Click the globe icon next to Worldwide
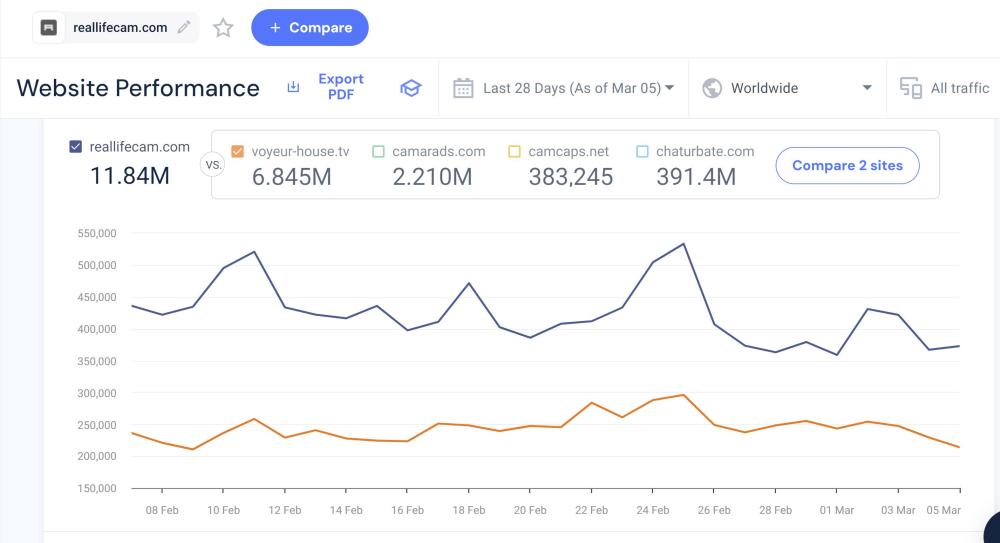Screen dimensions: 1000x543 [712, 88]
